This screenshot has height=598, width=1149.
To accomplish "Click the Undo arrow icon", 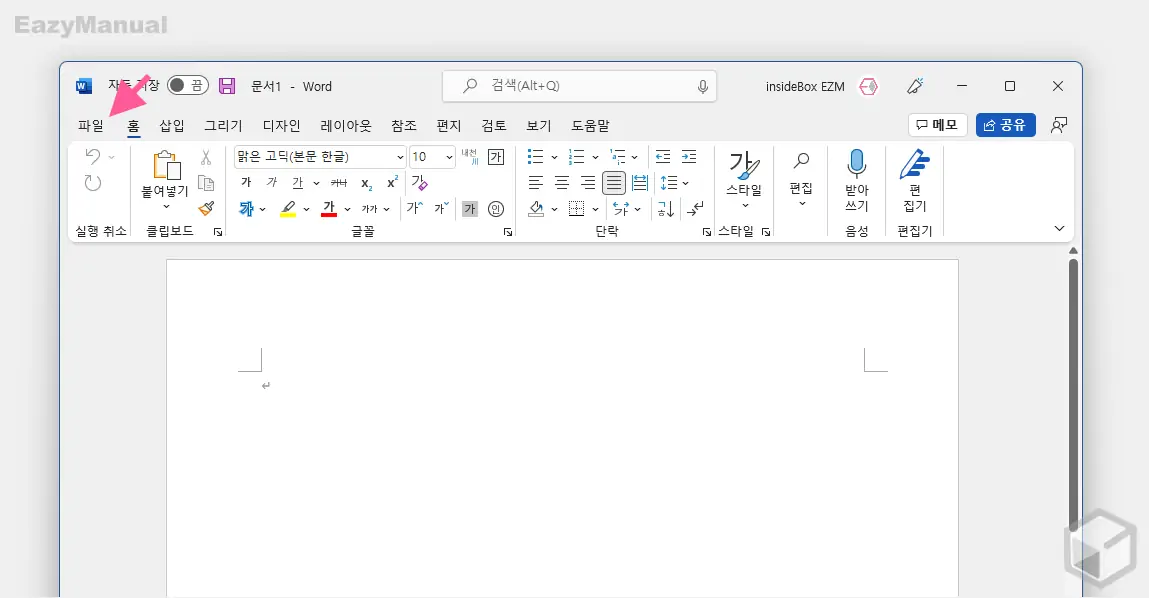I will tap(92, 156).
